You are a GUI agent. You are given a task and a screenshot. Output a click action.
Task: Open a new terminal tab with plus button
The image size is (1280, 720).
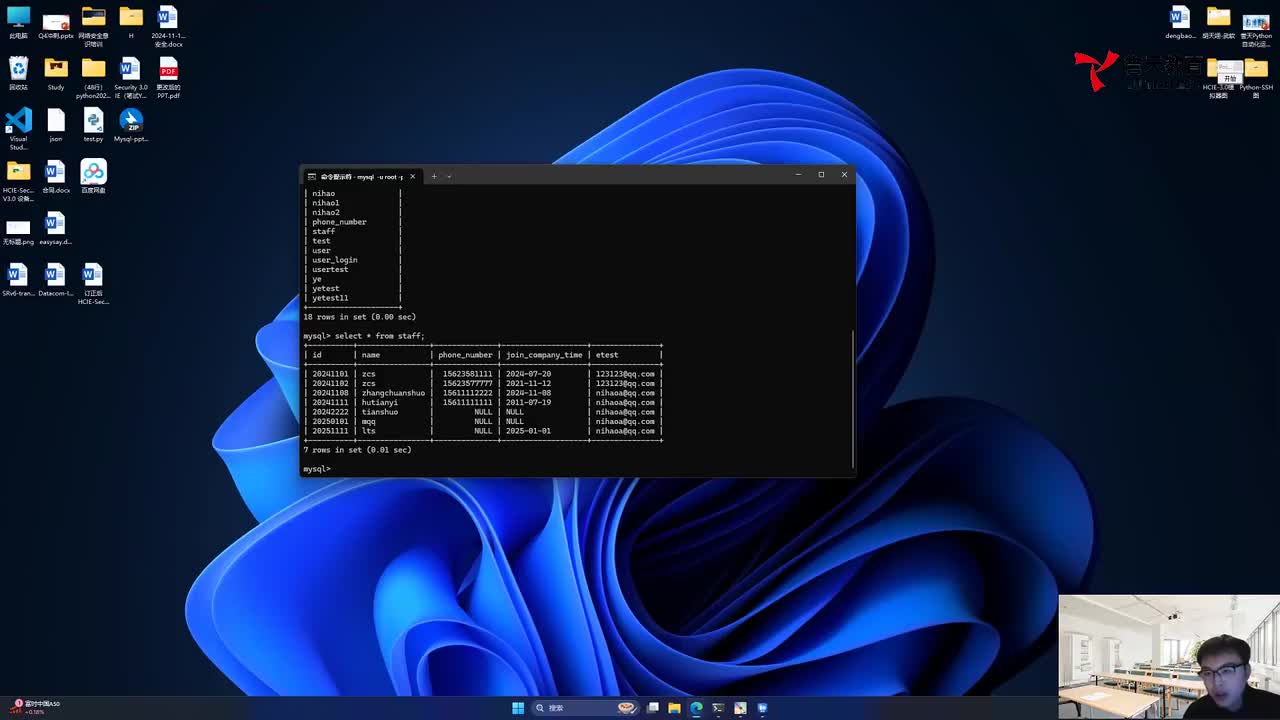[434, 176]
